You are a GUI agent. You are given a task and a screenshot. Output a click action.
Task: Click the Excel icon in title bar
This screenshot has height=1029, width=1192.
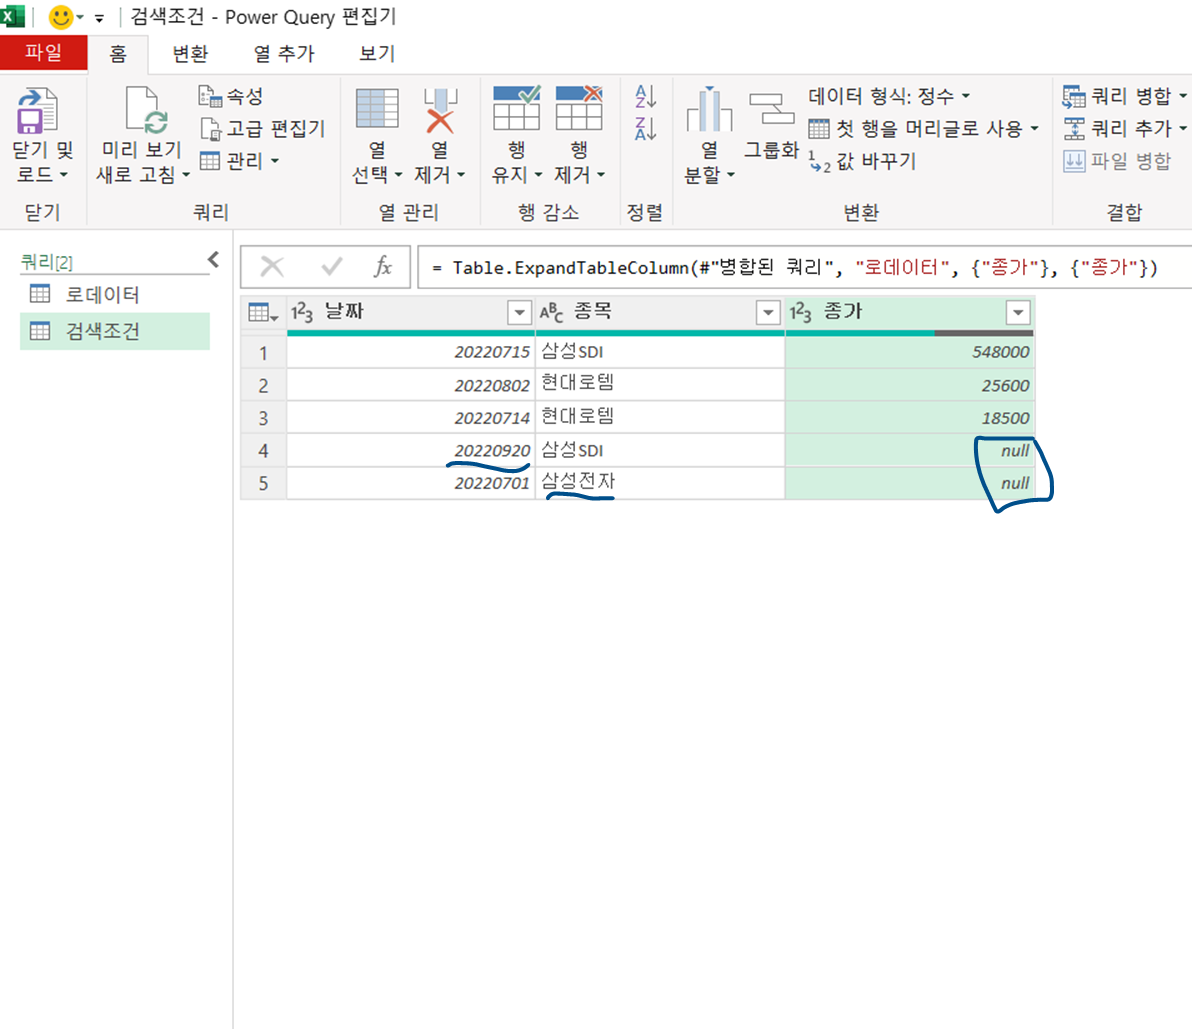pyautogui.click(x=12, y=16)
